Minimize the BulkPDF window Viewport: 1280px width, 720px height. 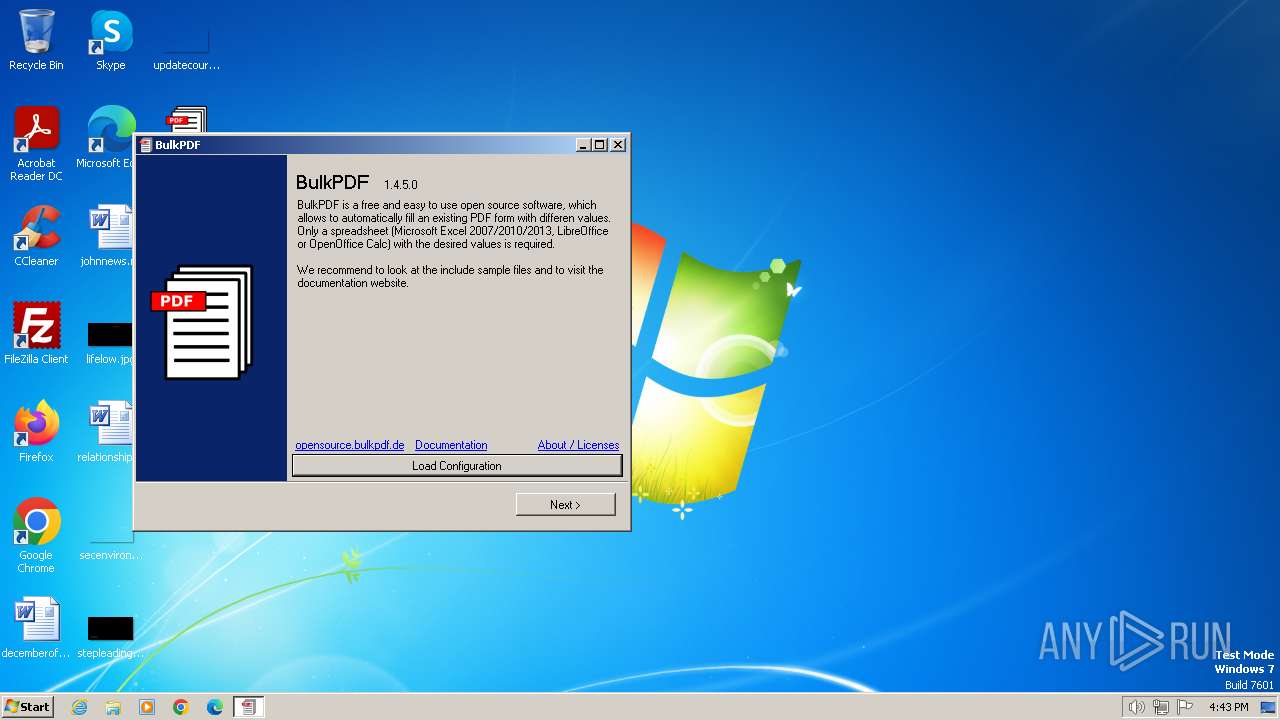[x=583, y=145]
